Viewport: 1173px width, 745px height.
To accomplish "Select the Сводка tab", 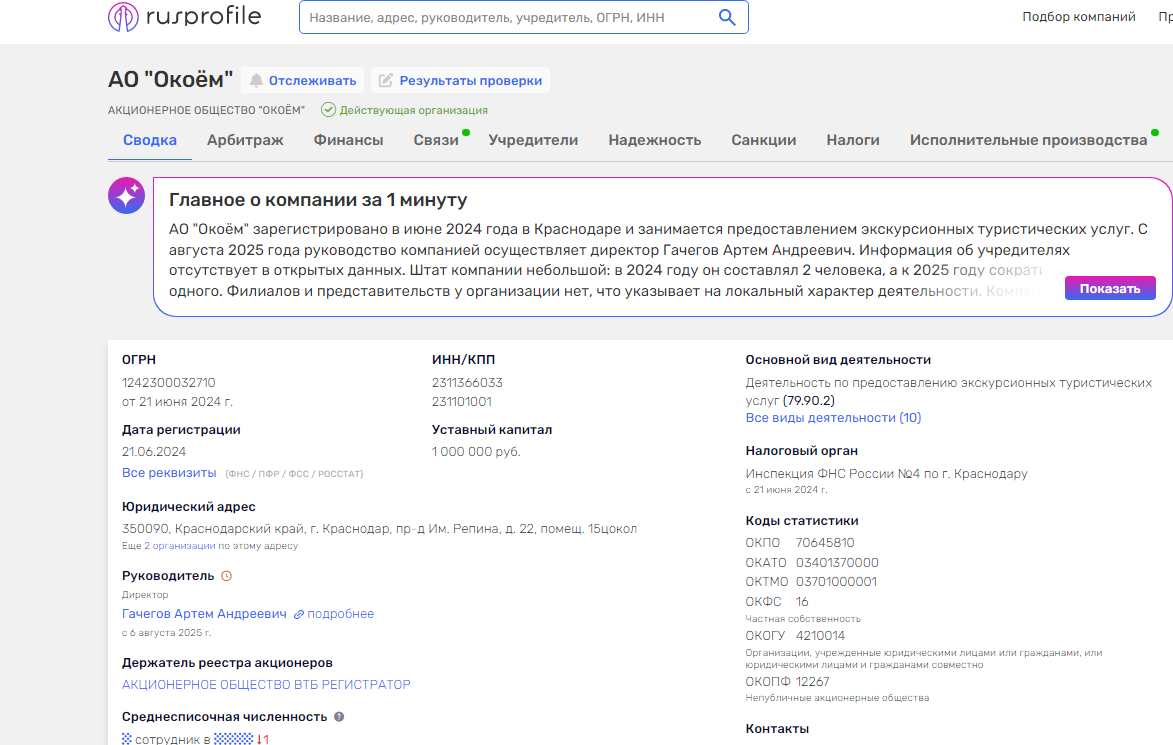I will point(150,140).
